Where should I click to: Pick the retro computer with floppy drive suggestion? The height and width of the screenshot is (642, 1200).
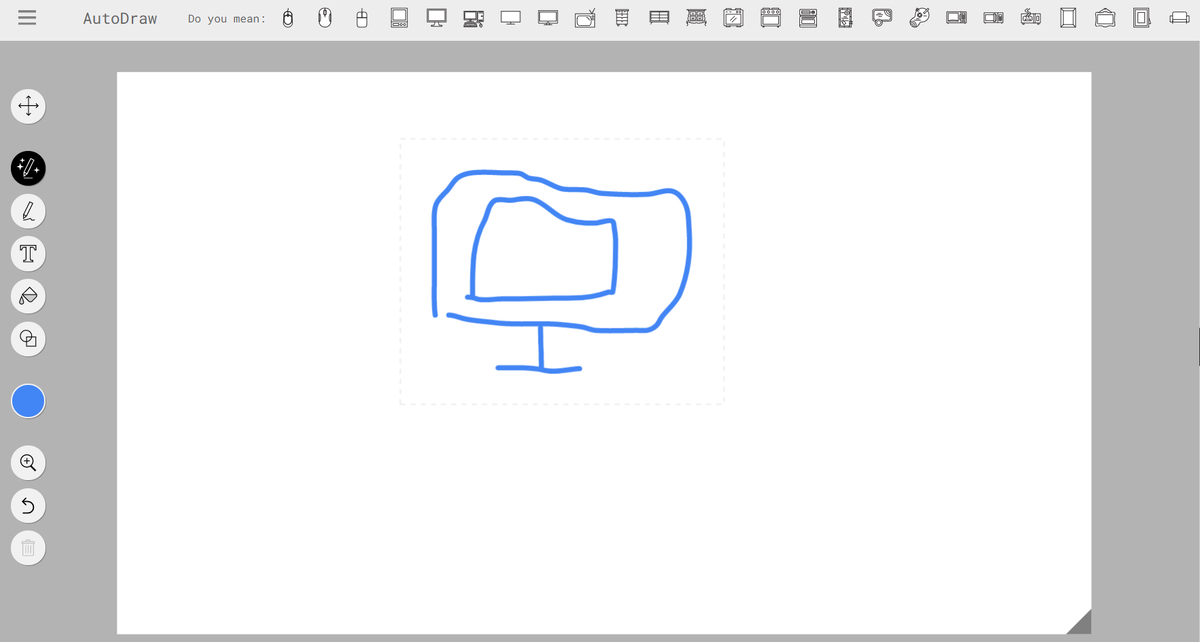coord(399,18)
